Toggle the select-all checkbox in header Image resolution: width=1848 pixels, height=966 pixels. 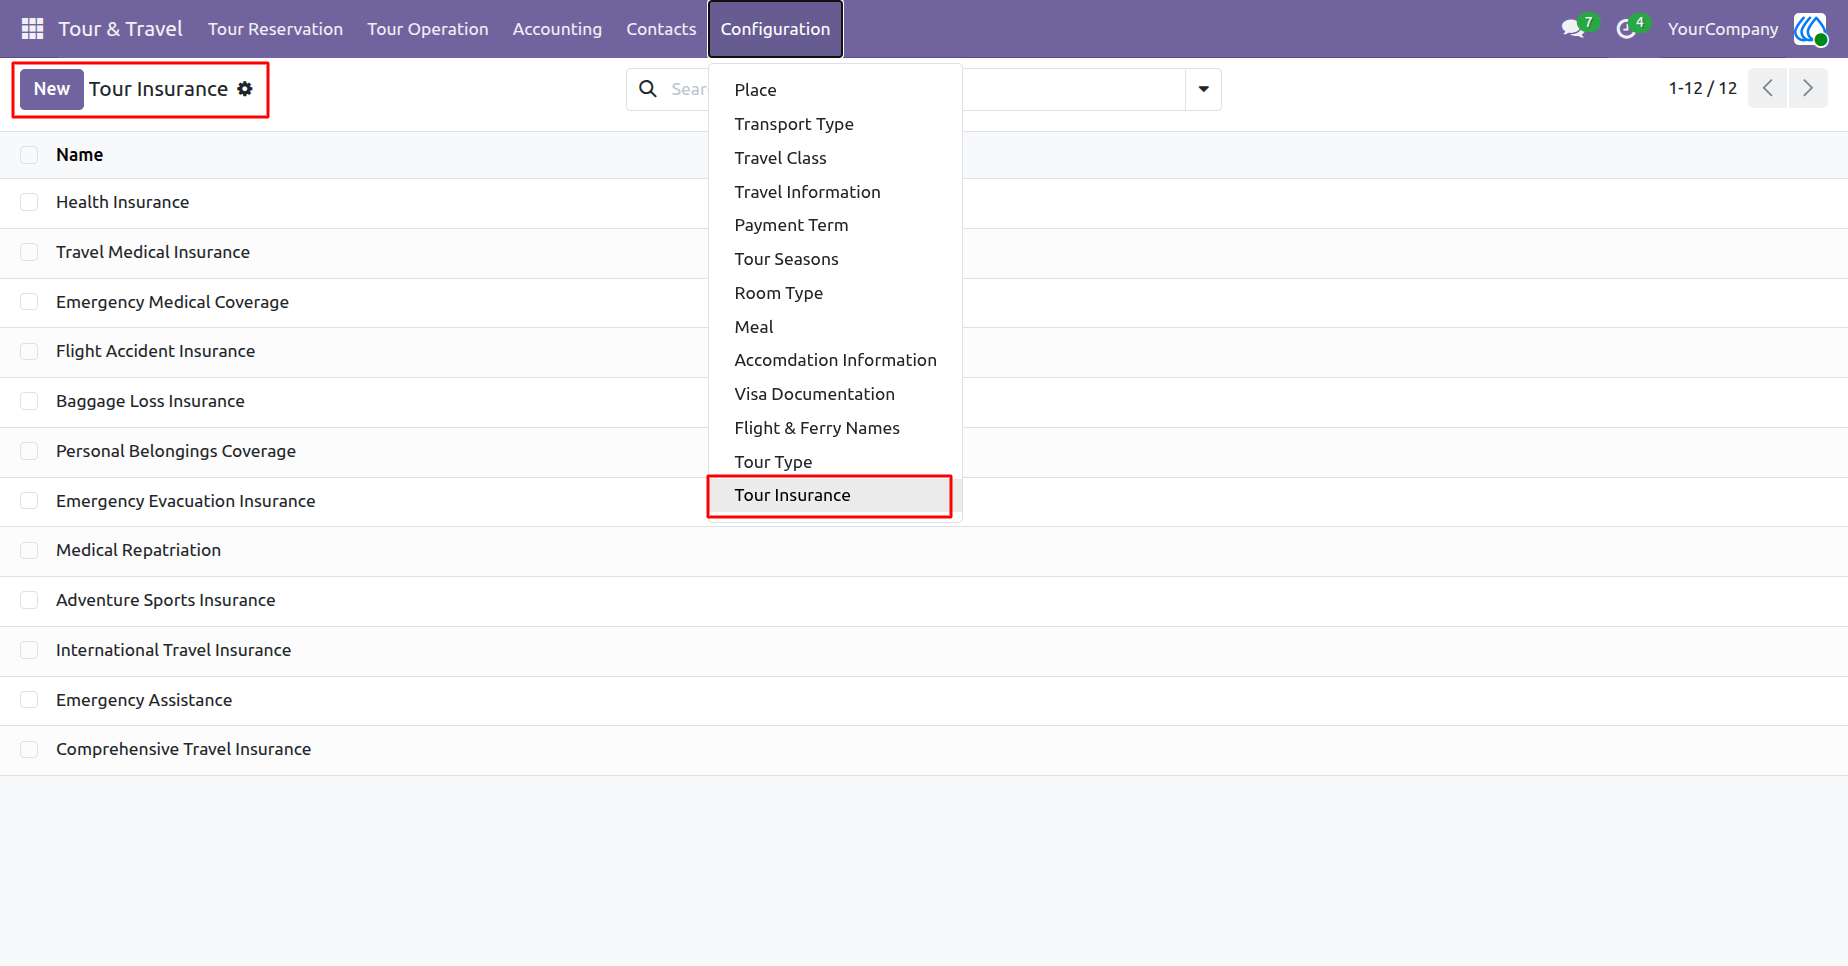(29, 155)
